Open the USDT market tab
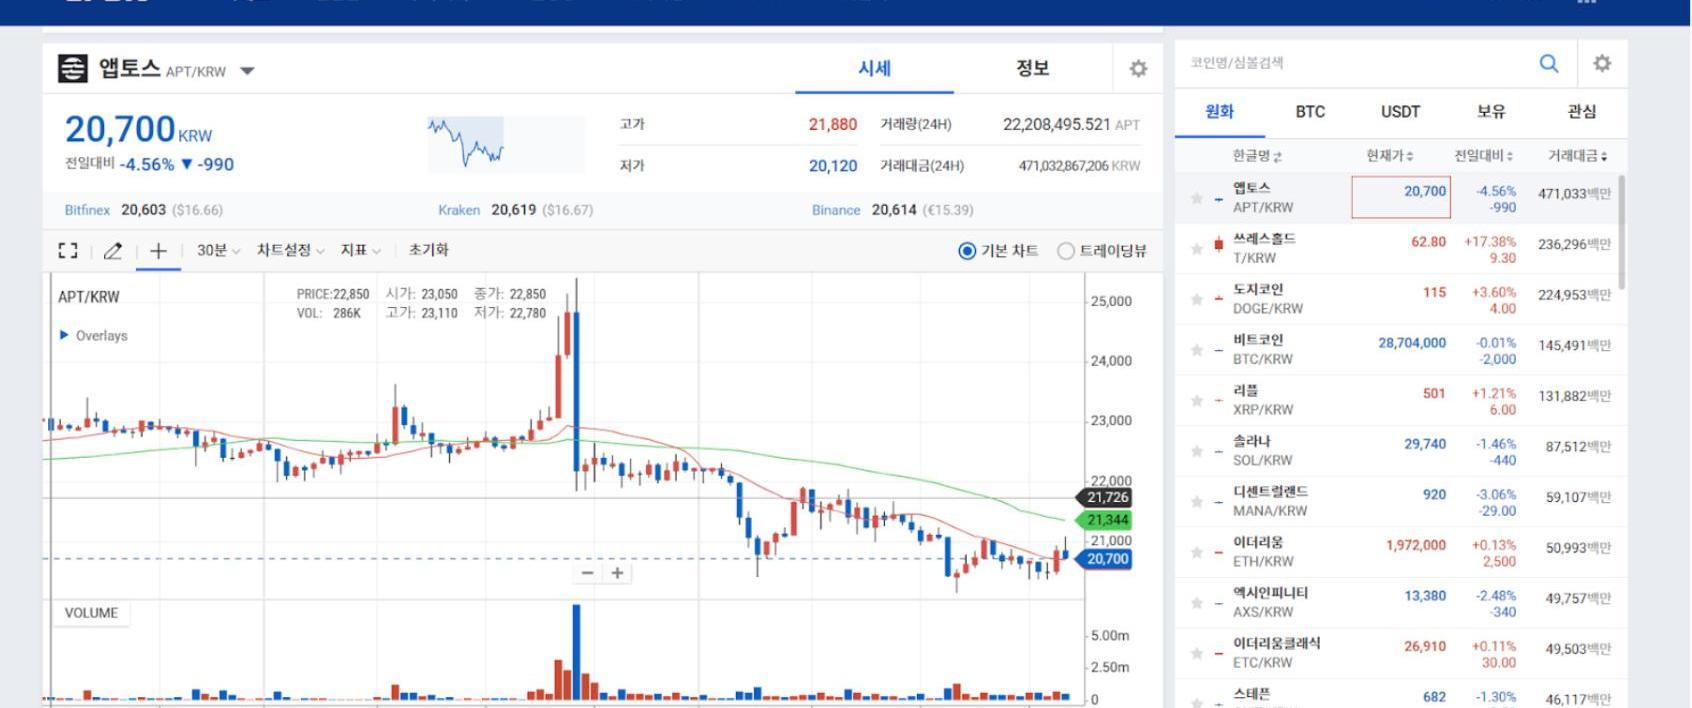The width and height of the screenshot is (1692, 708). tap(1400, 112)
